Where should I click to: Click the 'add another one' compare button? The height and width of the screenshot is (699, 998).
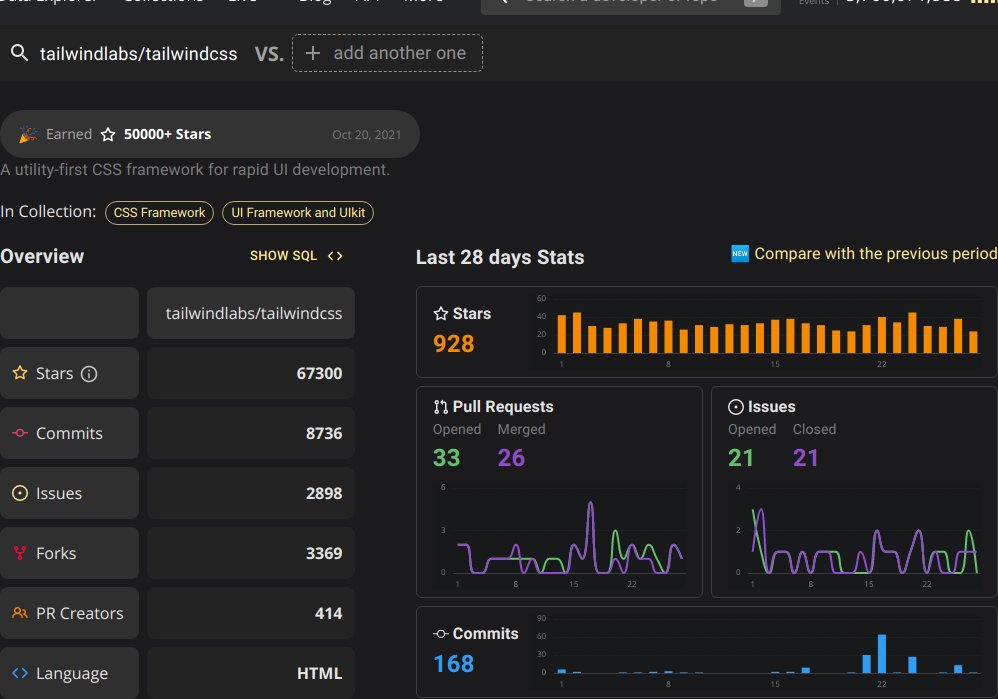(x=387, y=53)
